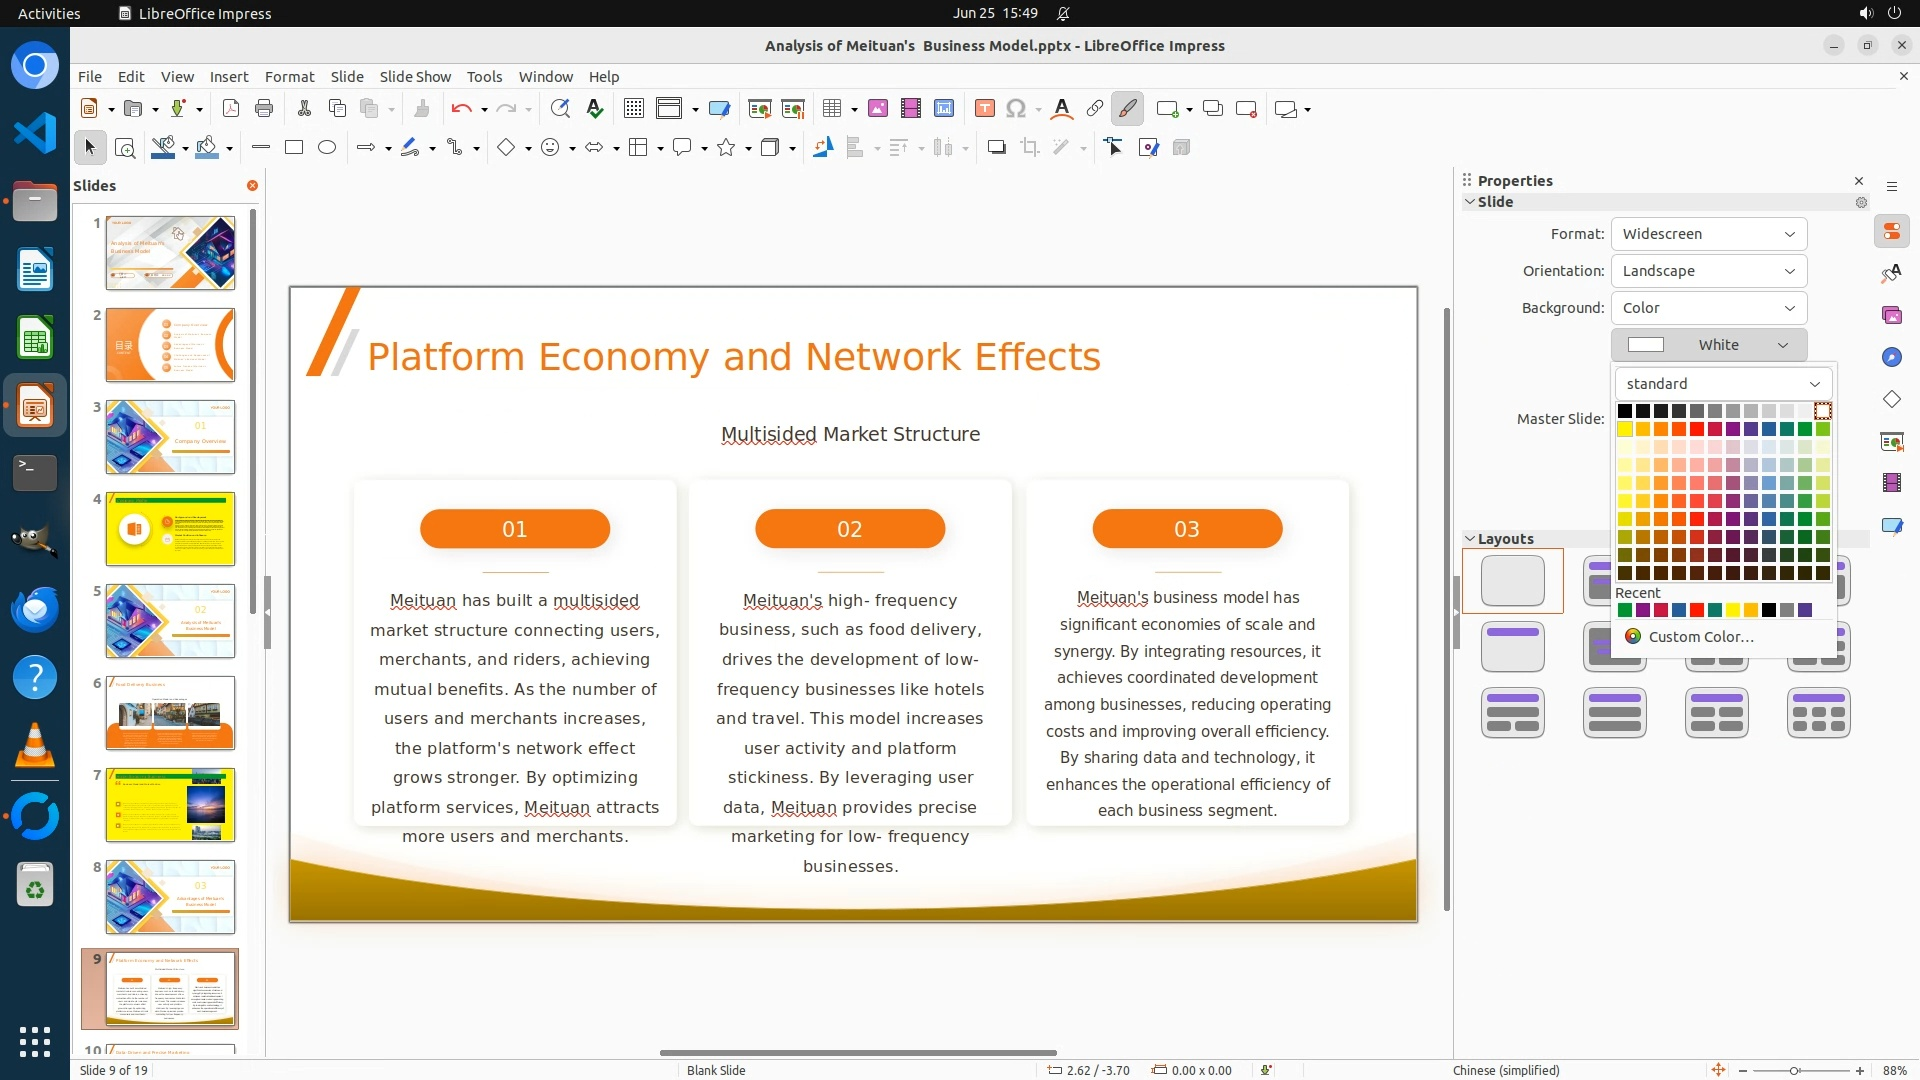Image resolution: width=1920 pixels, height=1080 pixels.
Task: Expand the standard palette dropdown
Action: click(1722, 384)
